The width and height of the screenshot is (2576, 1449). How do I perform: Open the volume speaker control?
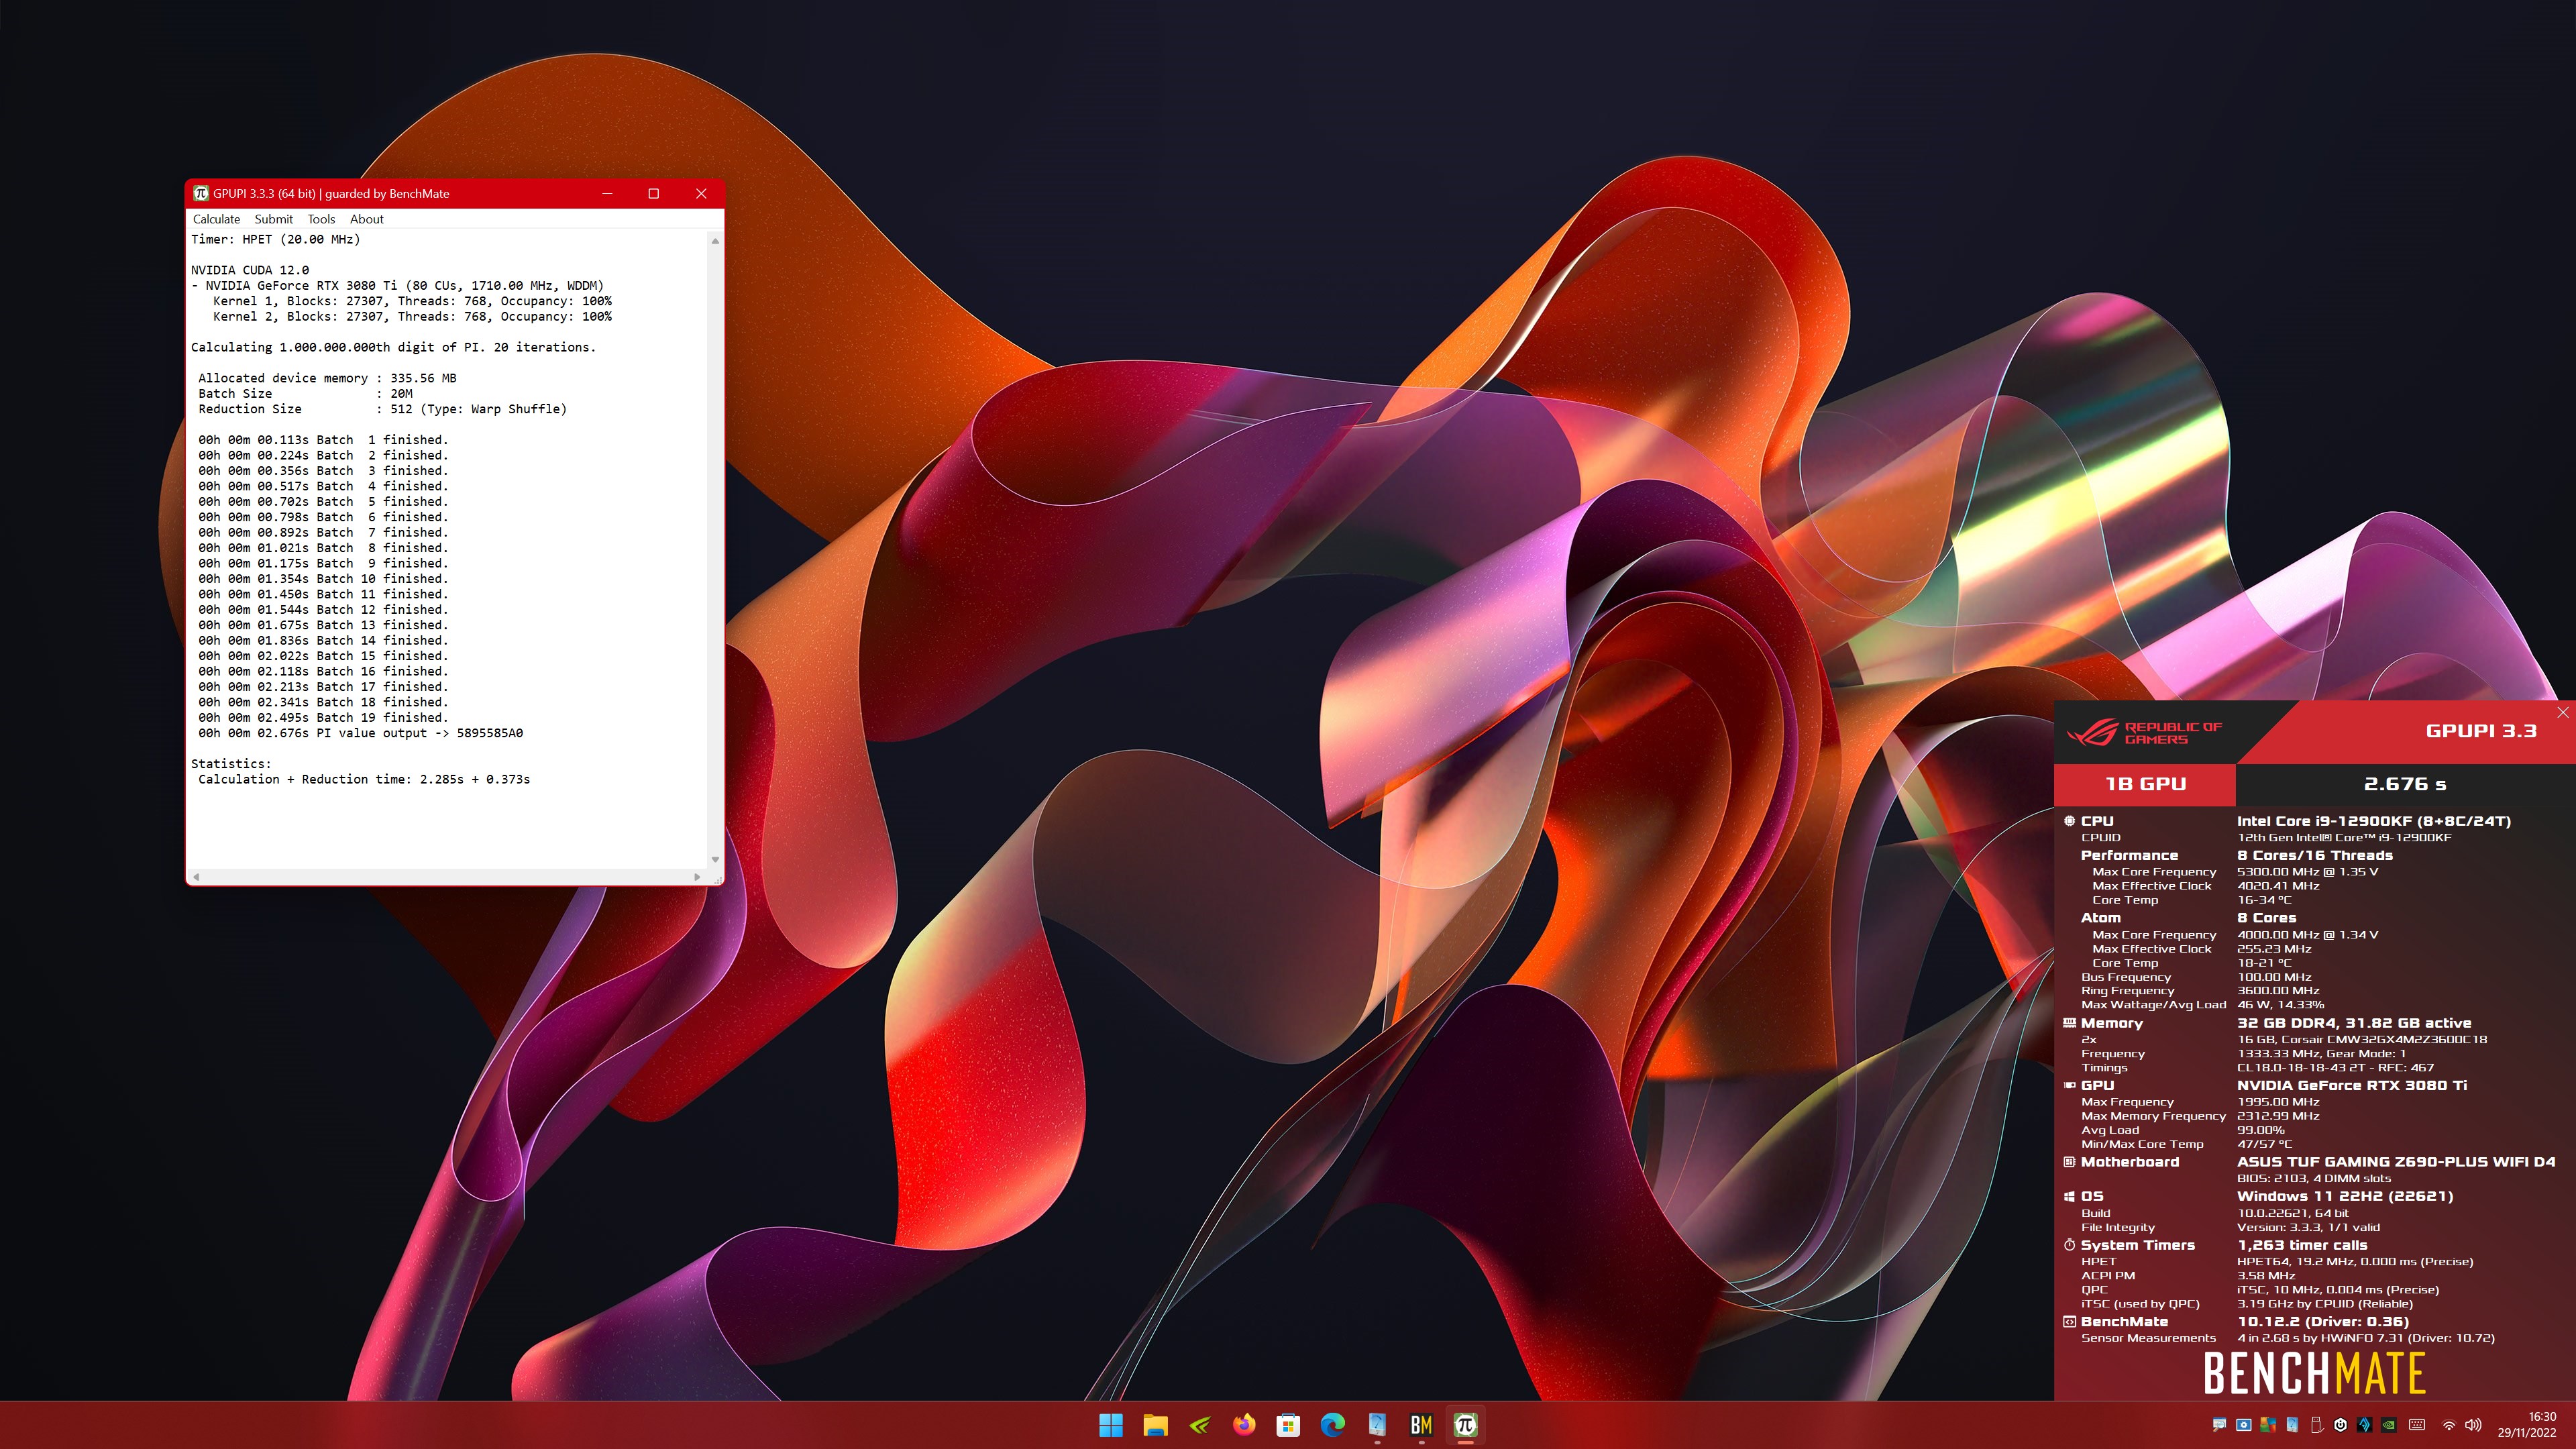point(2473,1425)
